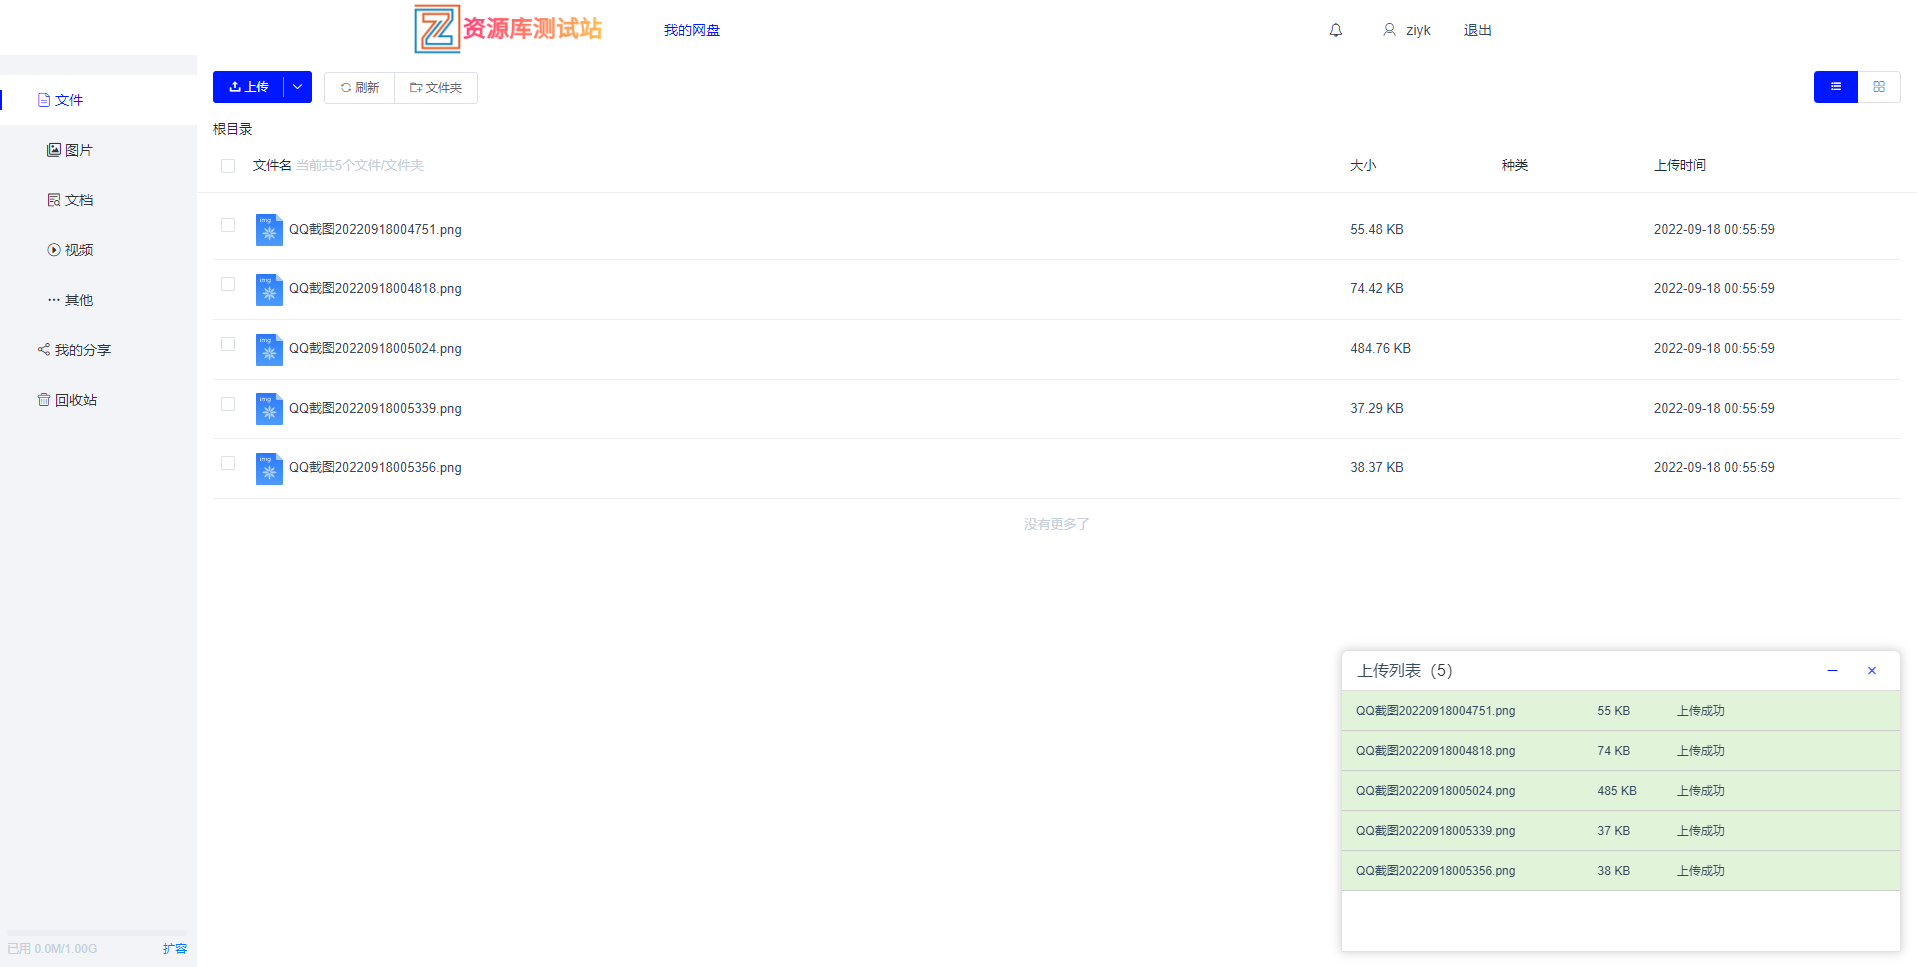
Task: Check the box for QQ截图20220918005339.png
Action: [x=228, y=404]
